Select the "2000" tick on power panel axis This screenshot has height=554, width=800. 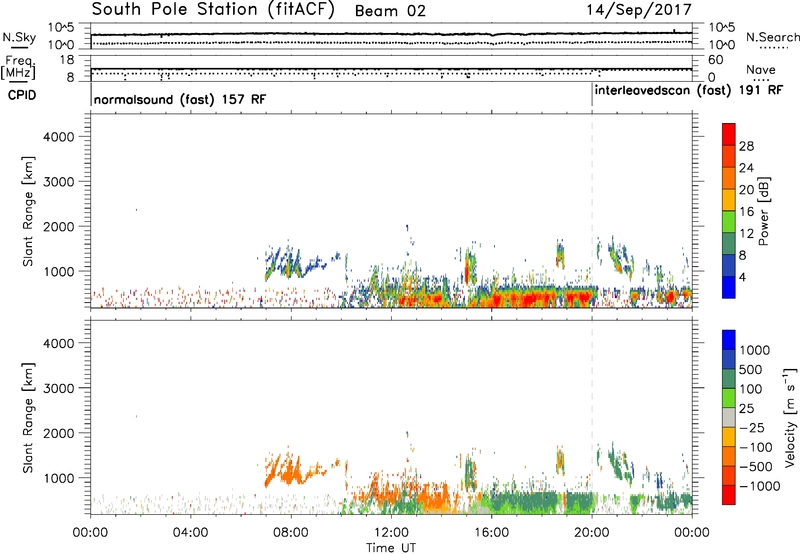point(58,226)
